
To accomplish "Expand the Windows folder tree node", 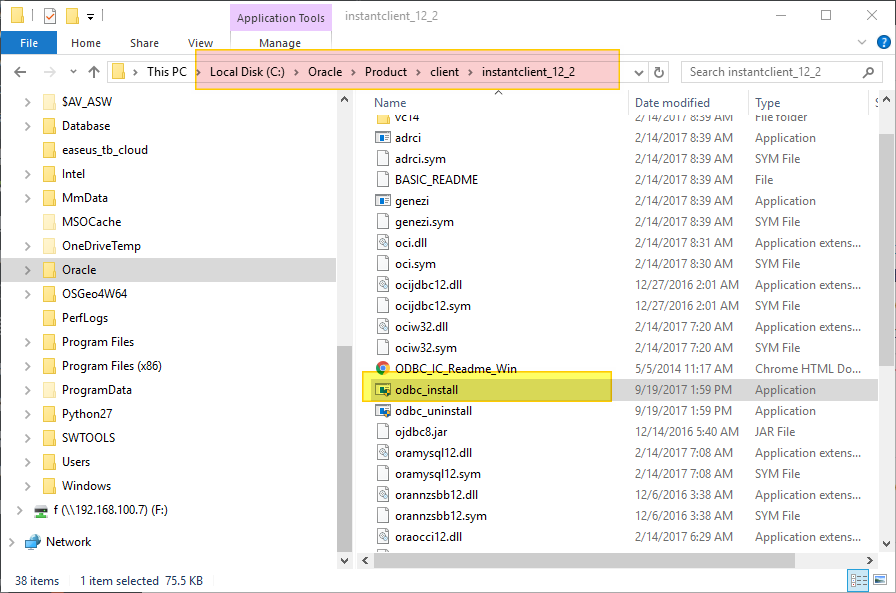I will pyautogui.click(x=27, y=486).
